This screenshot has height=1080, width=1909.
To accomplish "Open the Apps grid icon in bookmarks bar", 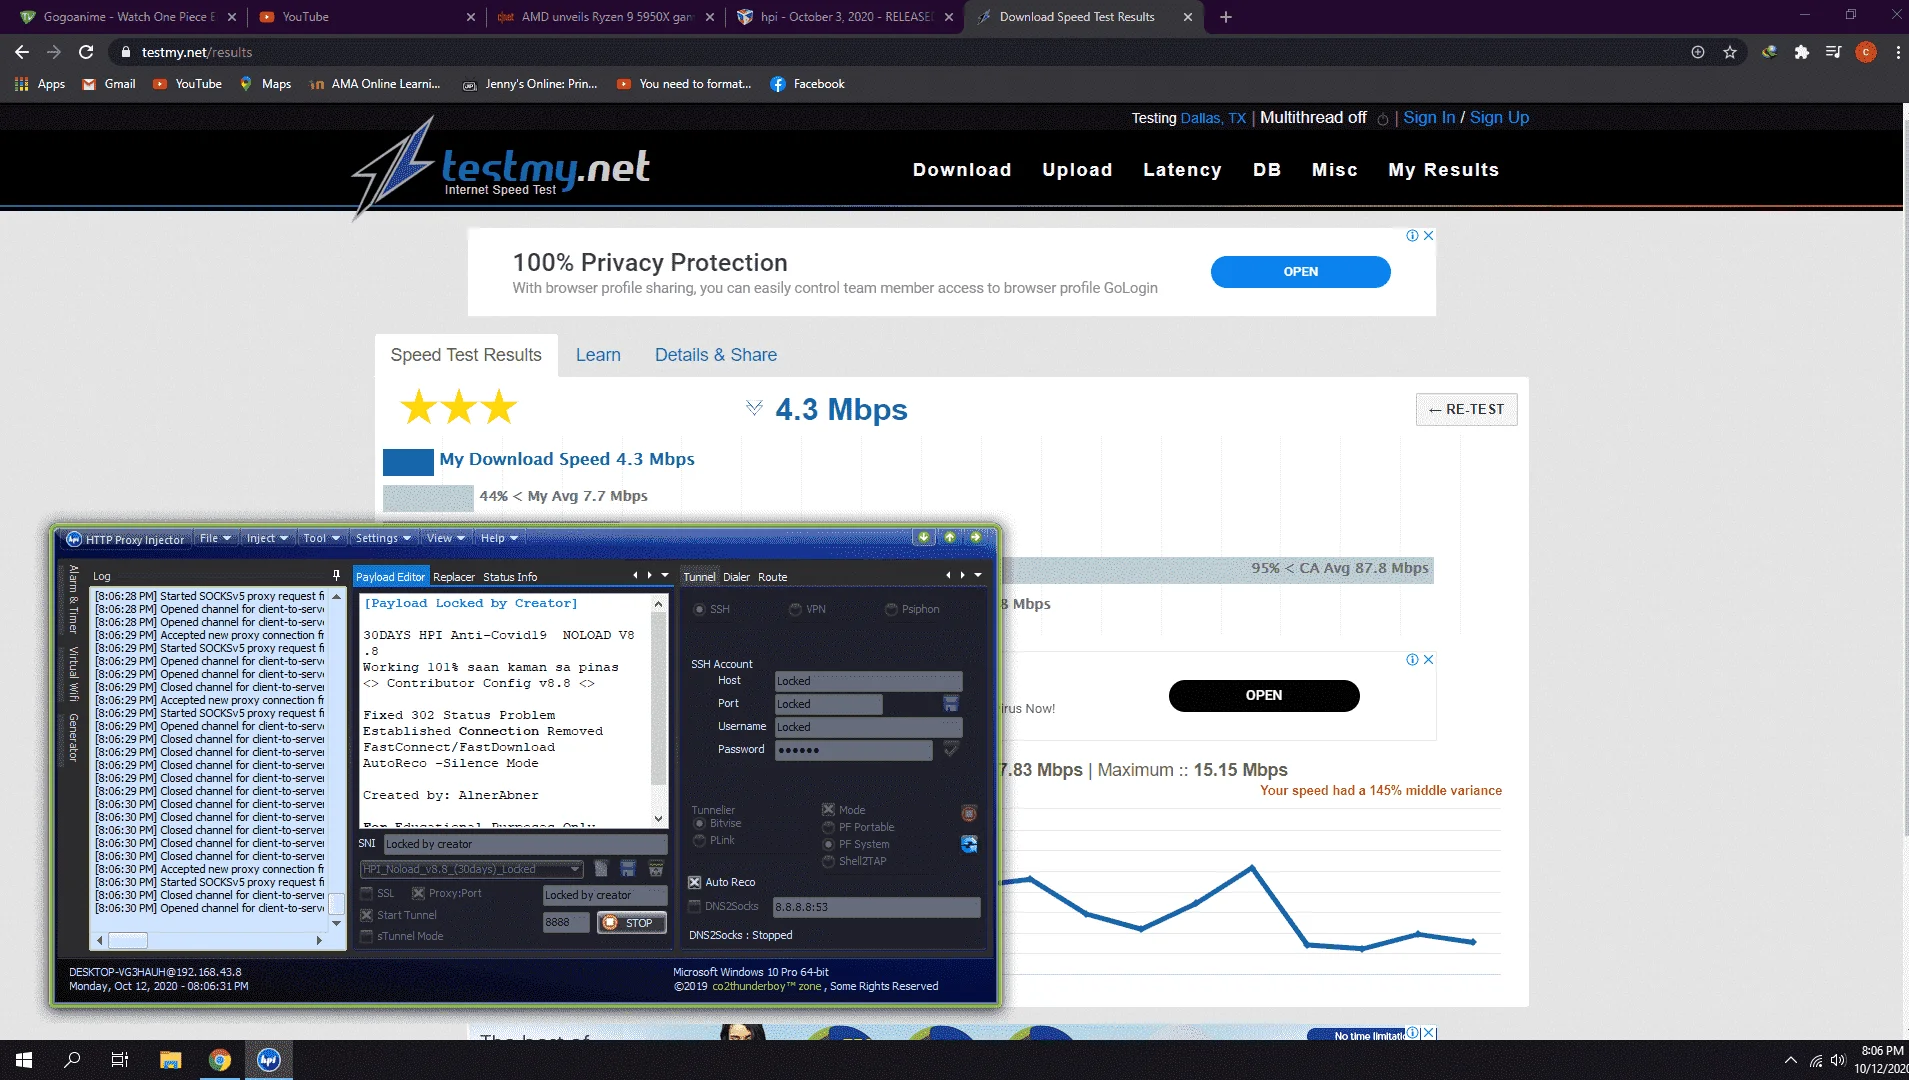I will 22,84.
